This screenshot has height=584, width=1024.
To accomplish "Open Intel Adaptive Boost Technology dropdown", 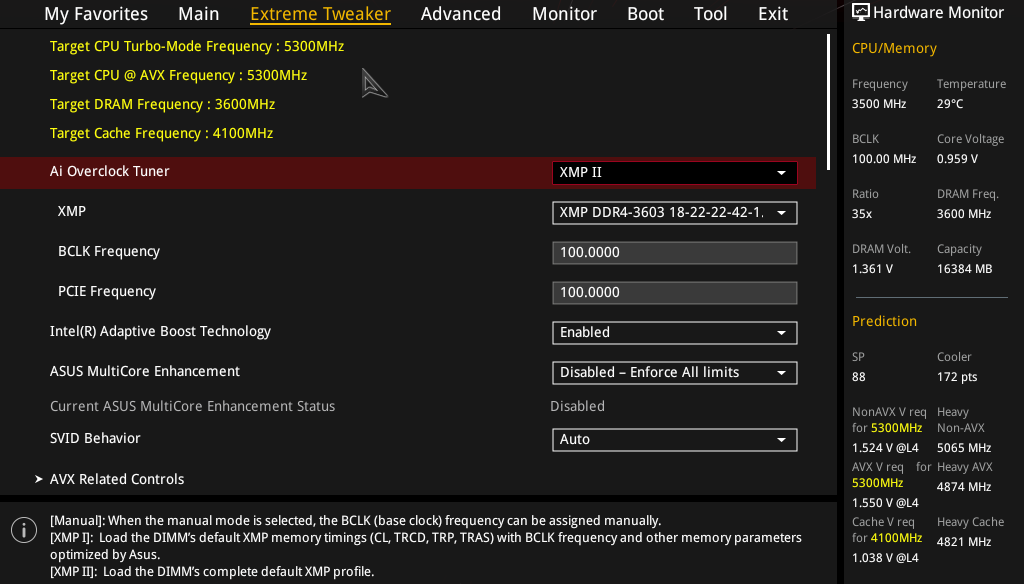I will coord(675,333).
